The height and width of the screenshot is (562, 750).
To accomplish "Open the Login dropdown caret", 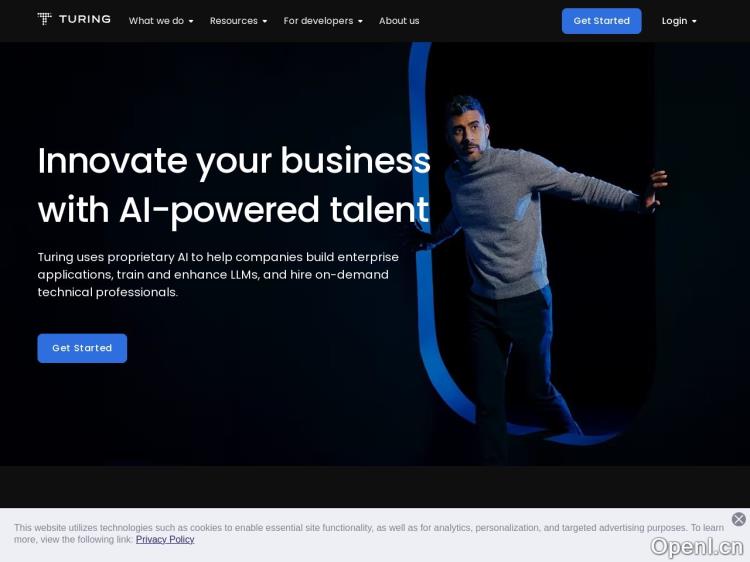I will (x=694, y=22).
